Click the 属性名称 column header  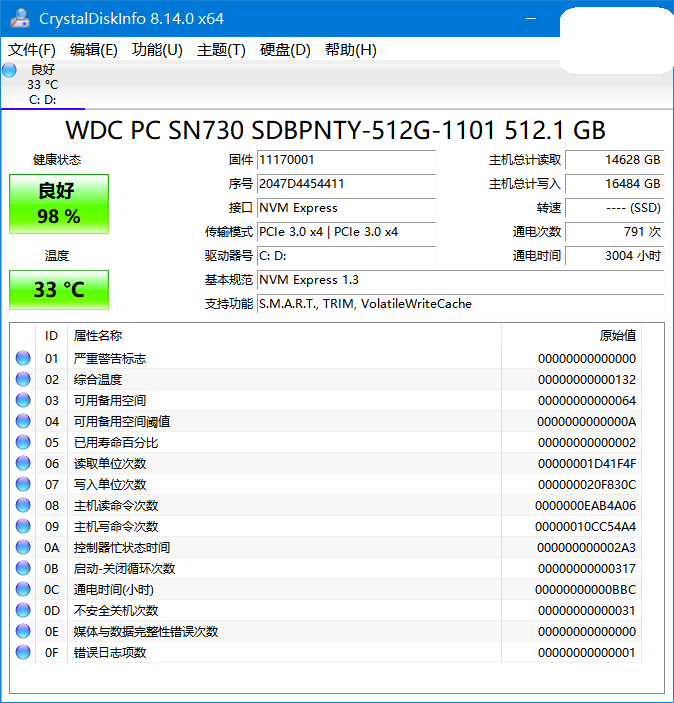pyautogui.click(x=284, y=335)
